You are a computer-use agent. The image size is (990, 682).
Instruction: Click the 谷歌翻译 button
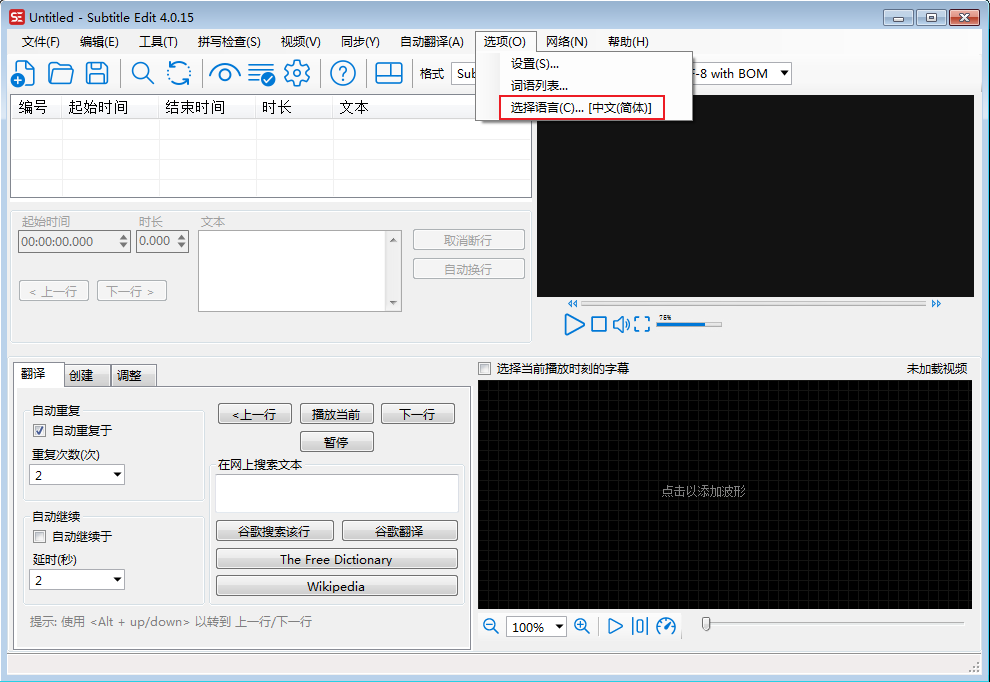click(400, 531)
